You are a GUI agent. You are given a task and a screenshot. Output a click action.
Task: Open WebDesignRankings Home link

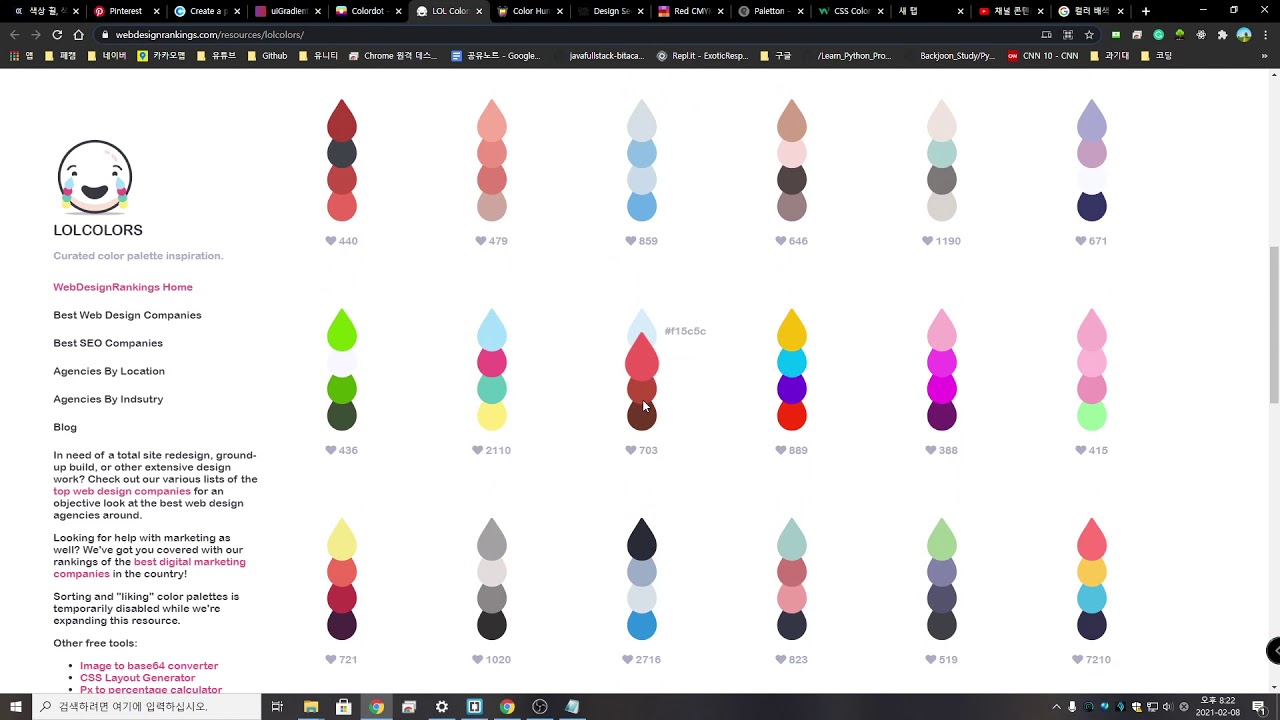123,287
